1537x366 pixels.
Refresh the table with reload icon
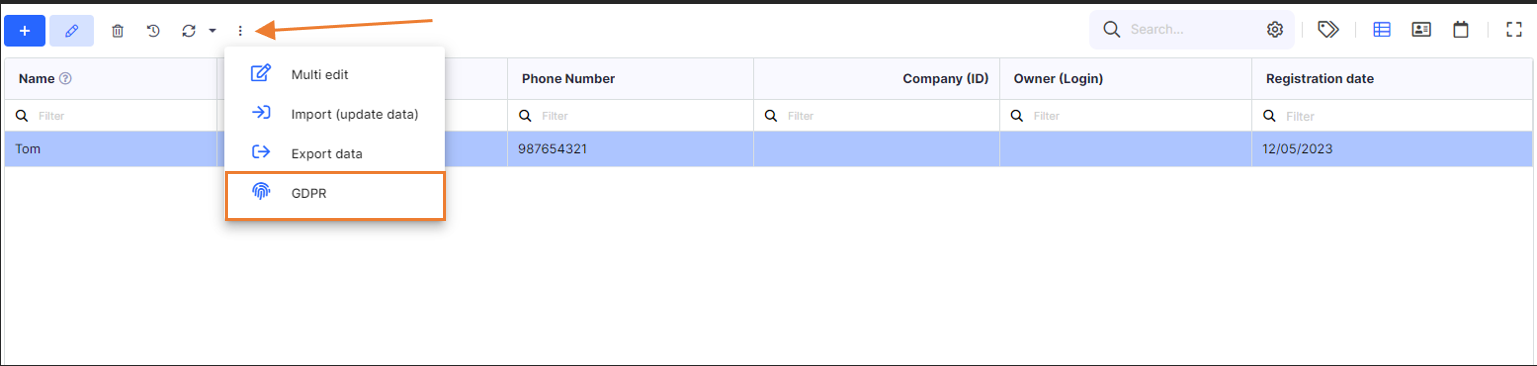coord(189,31)
